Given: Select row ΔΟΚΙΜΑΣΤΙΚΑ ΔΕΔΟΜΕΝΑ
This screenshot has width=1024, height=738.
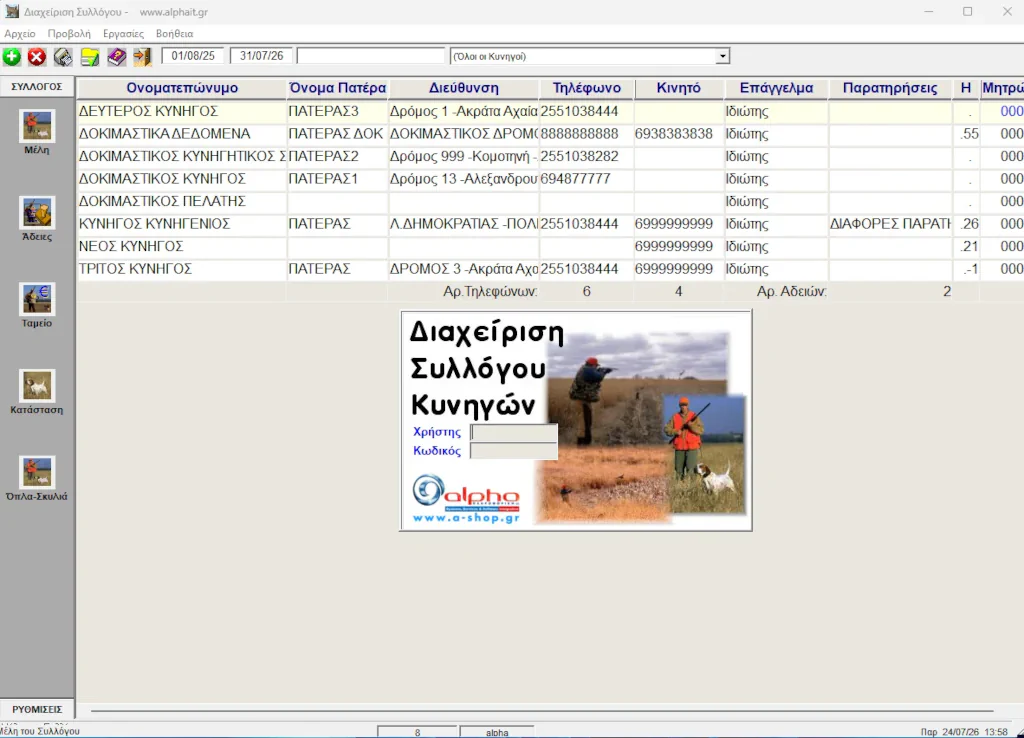Looking at the screenshot, I should click(x=551, y=134).
